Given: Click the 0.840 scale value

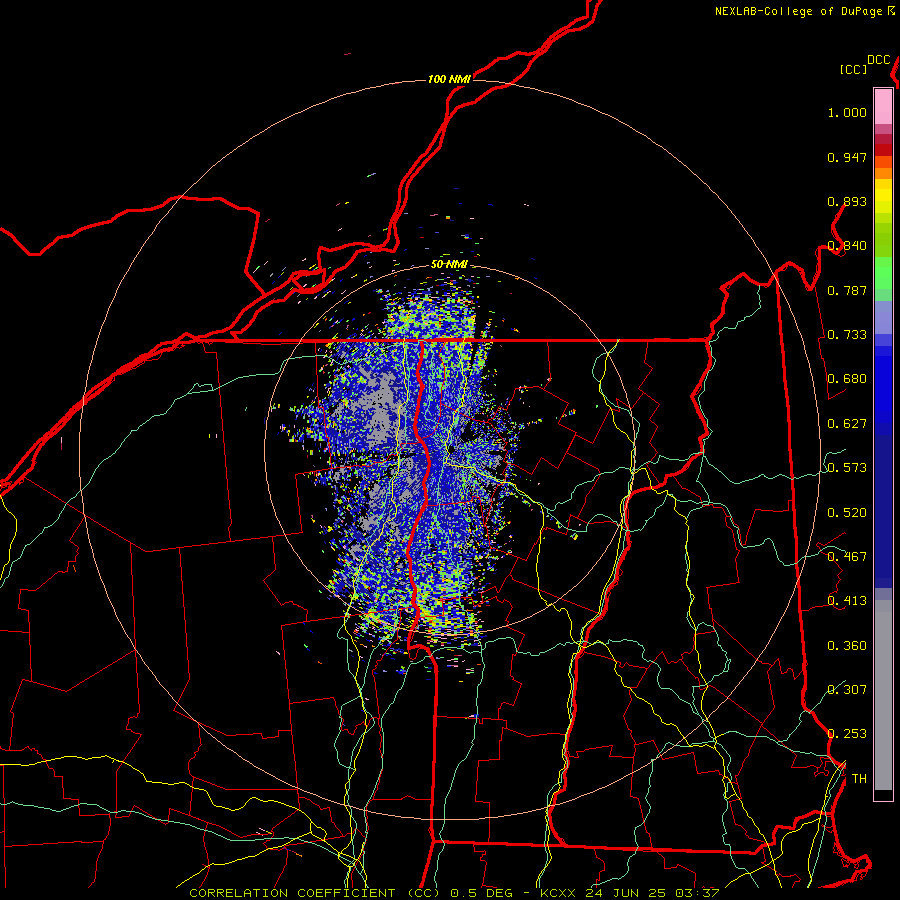Looking at the screenshot, I should (847, 246).
